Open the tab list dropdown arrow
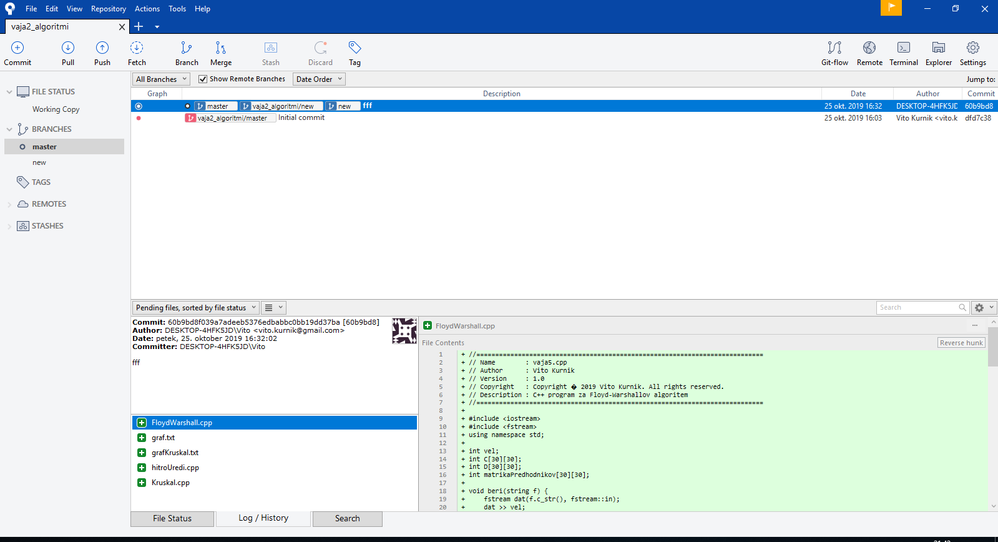 tap(157, 27)
